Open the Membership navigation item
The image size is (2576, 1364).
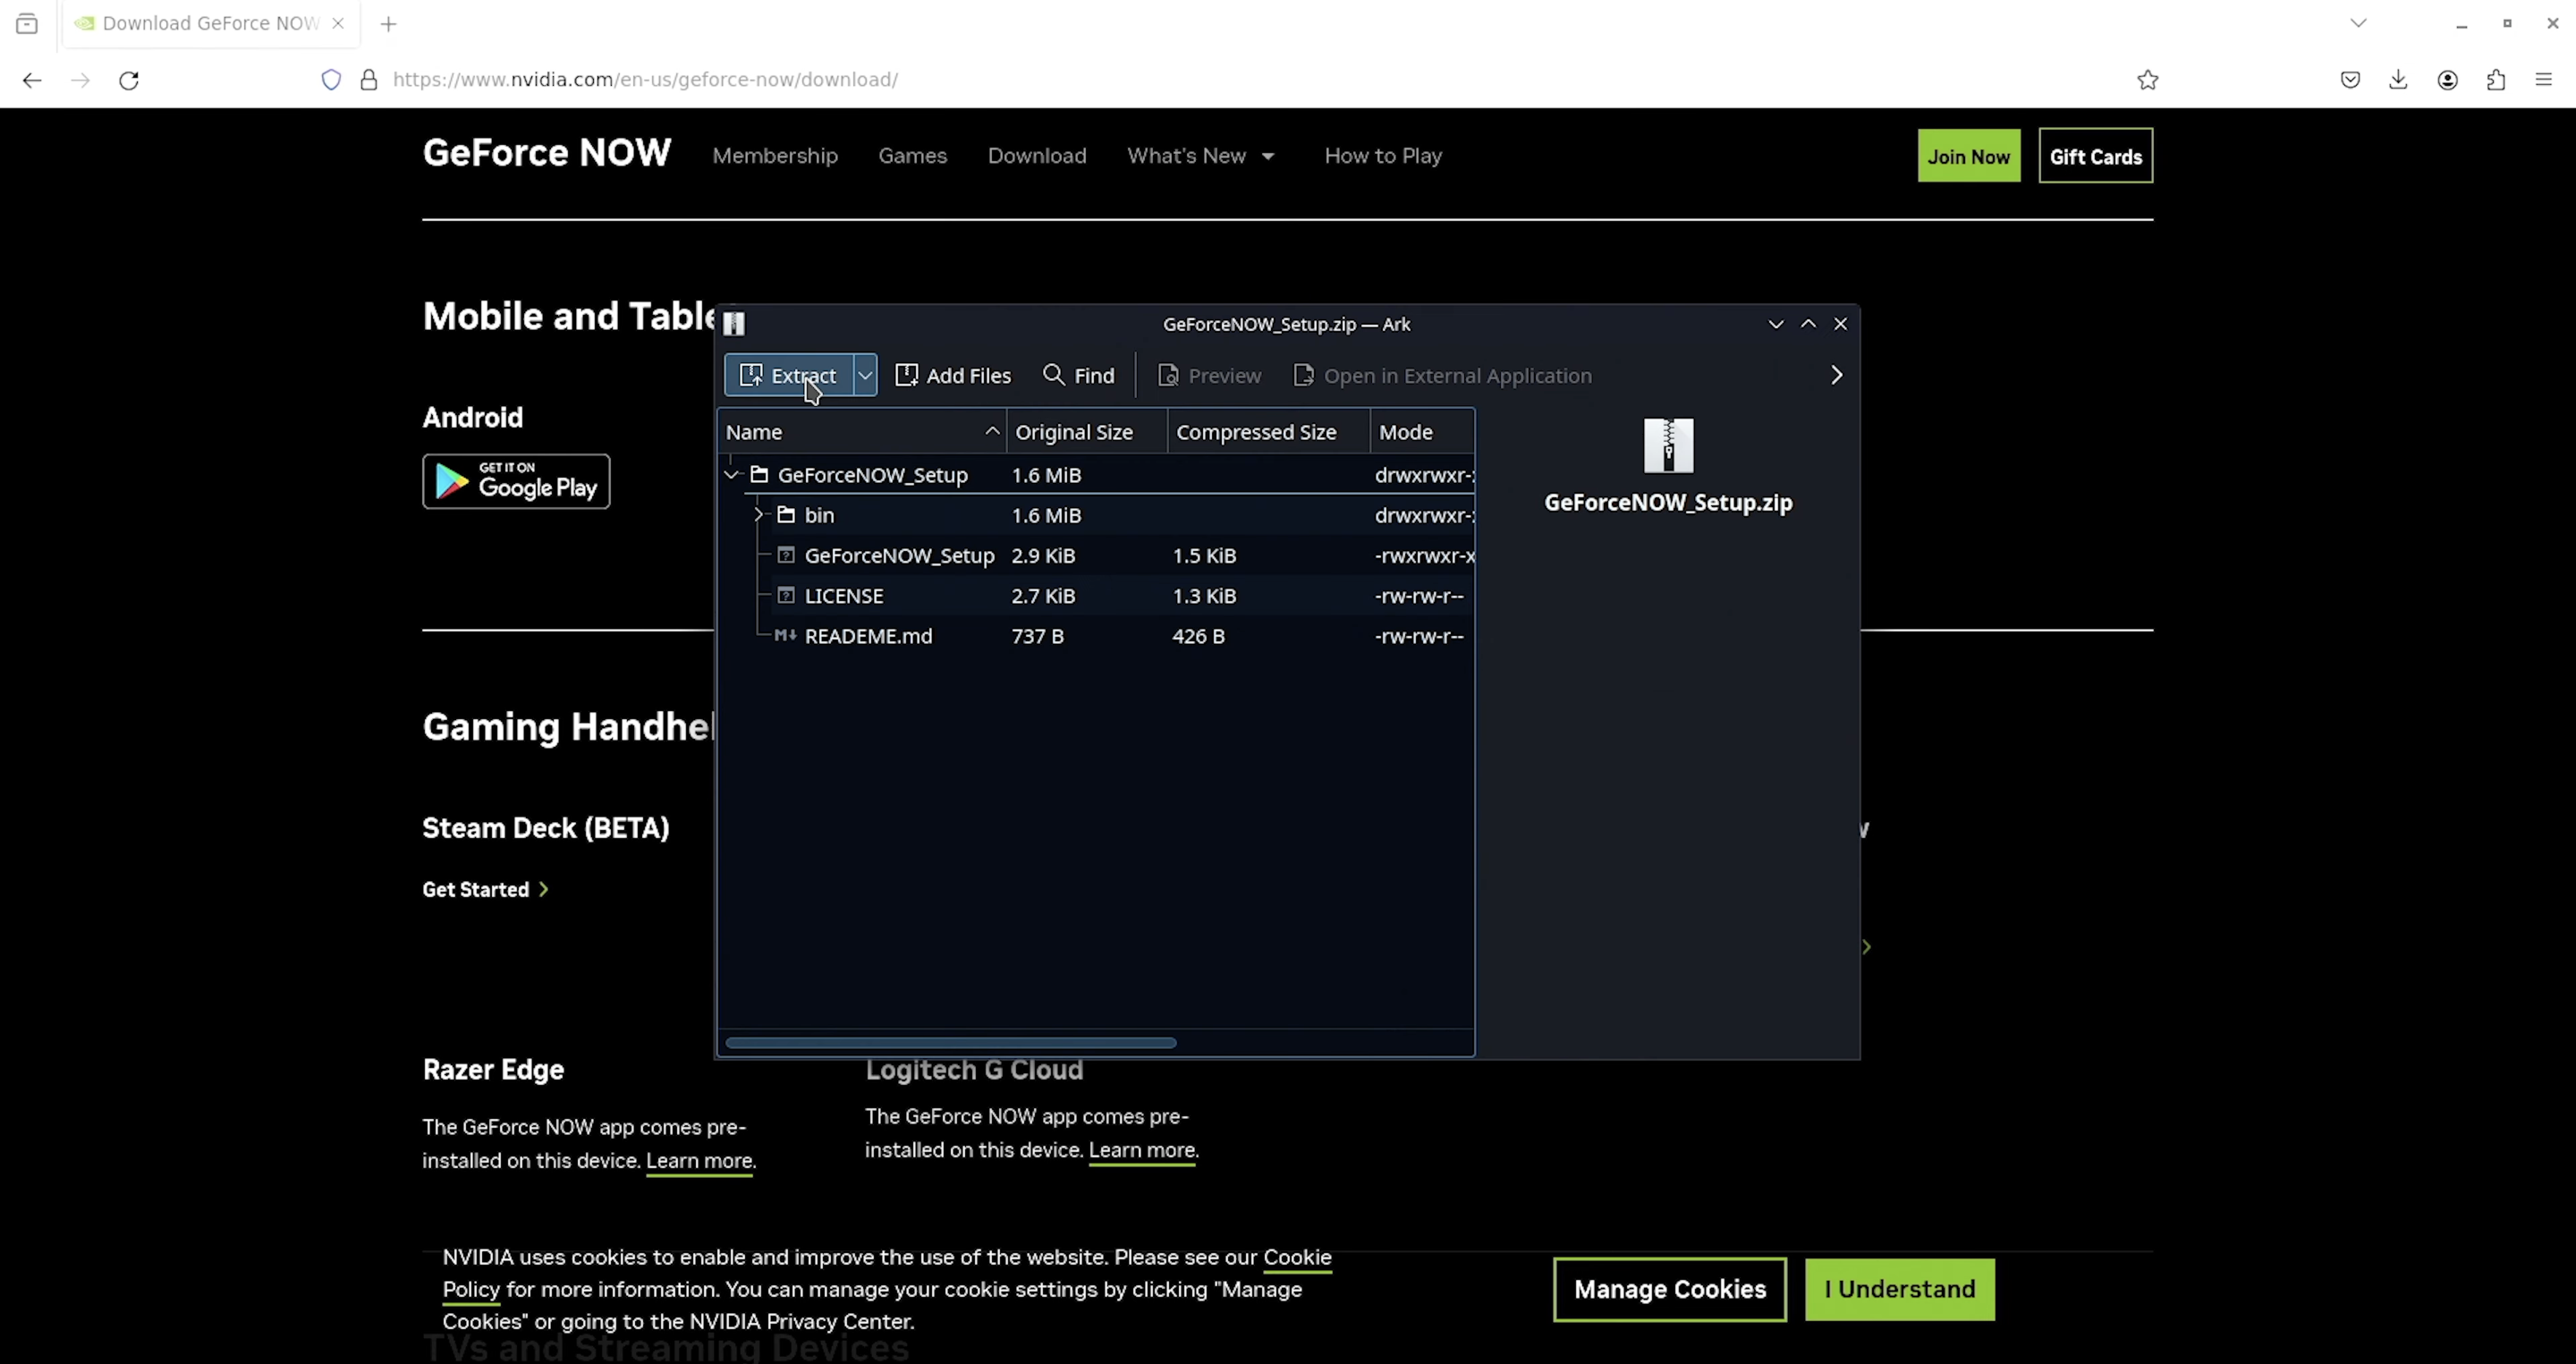click(775, 156)
